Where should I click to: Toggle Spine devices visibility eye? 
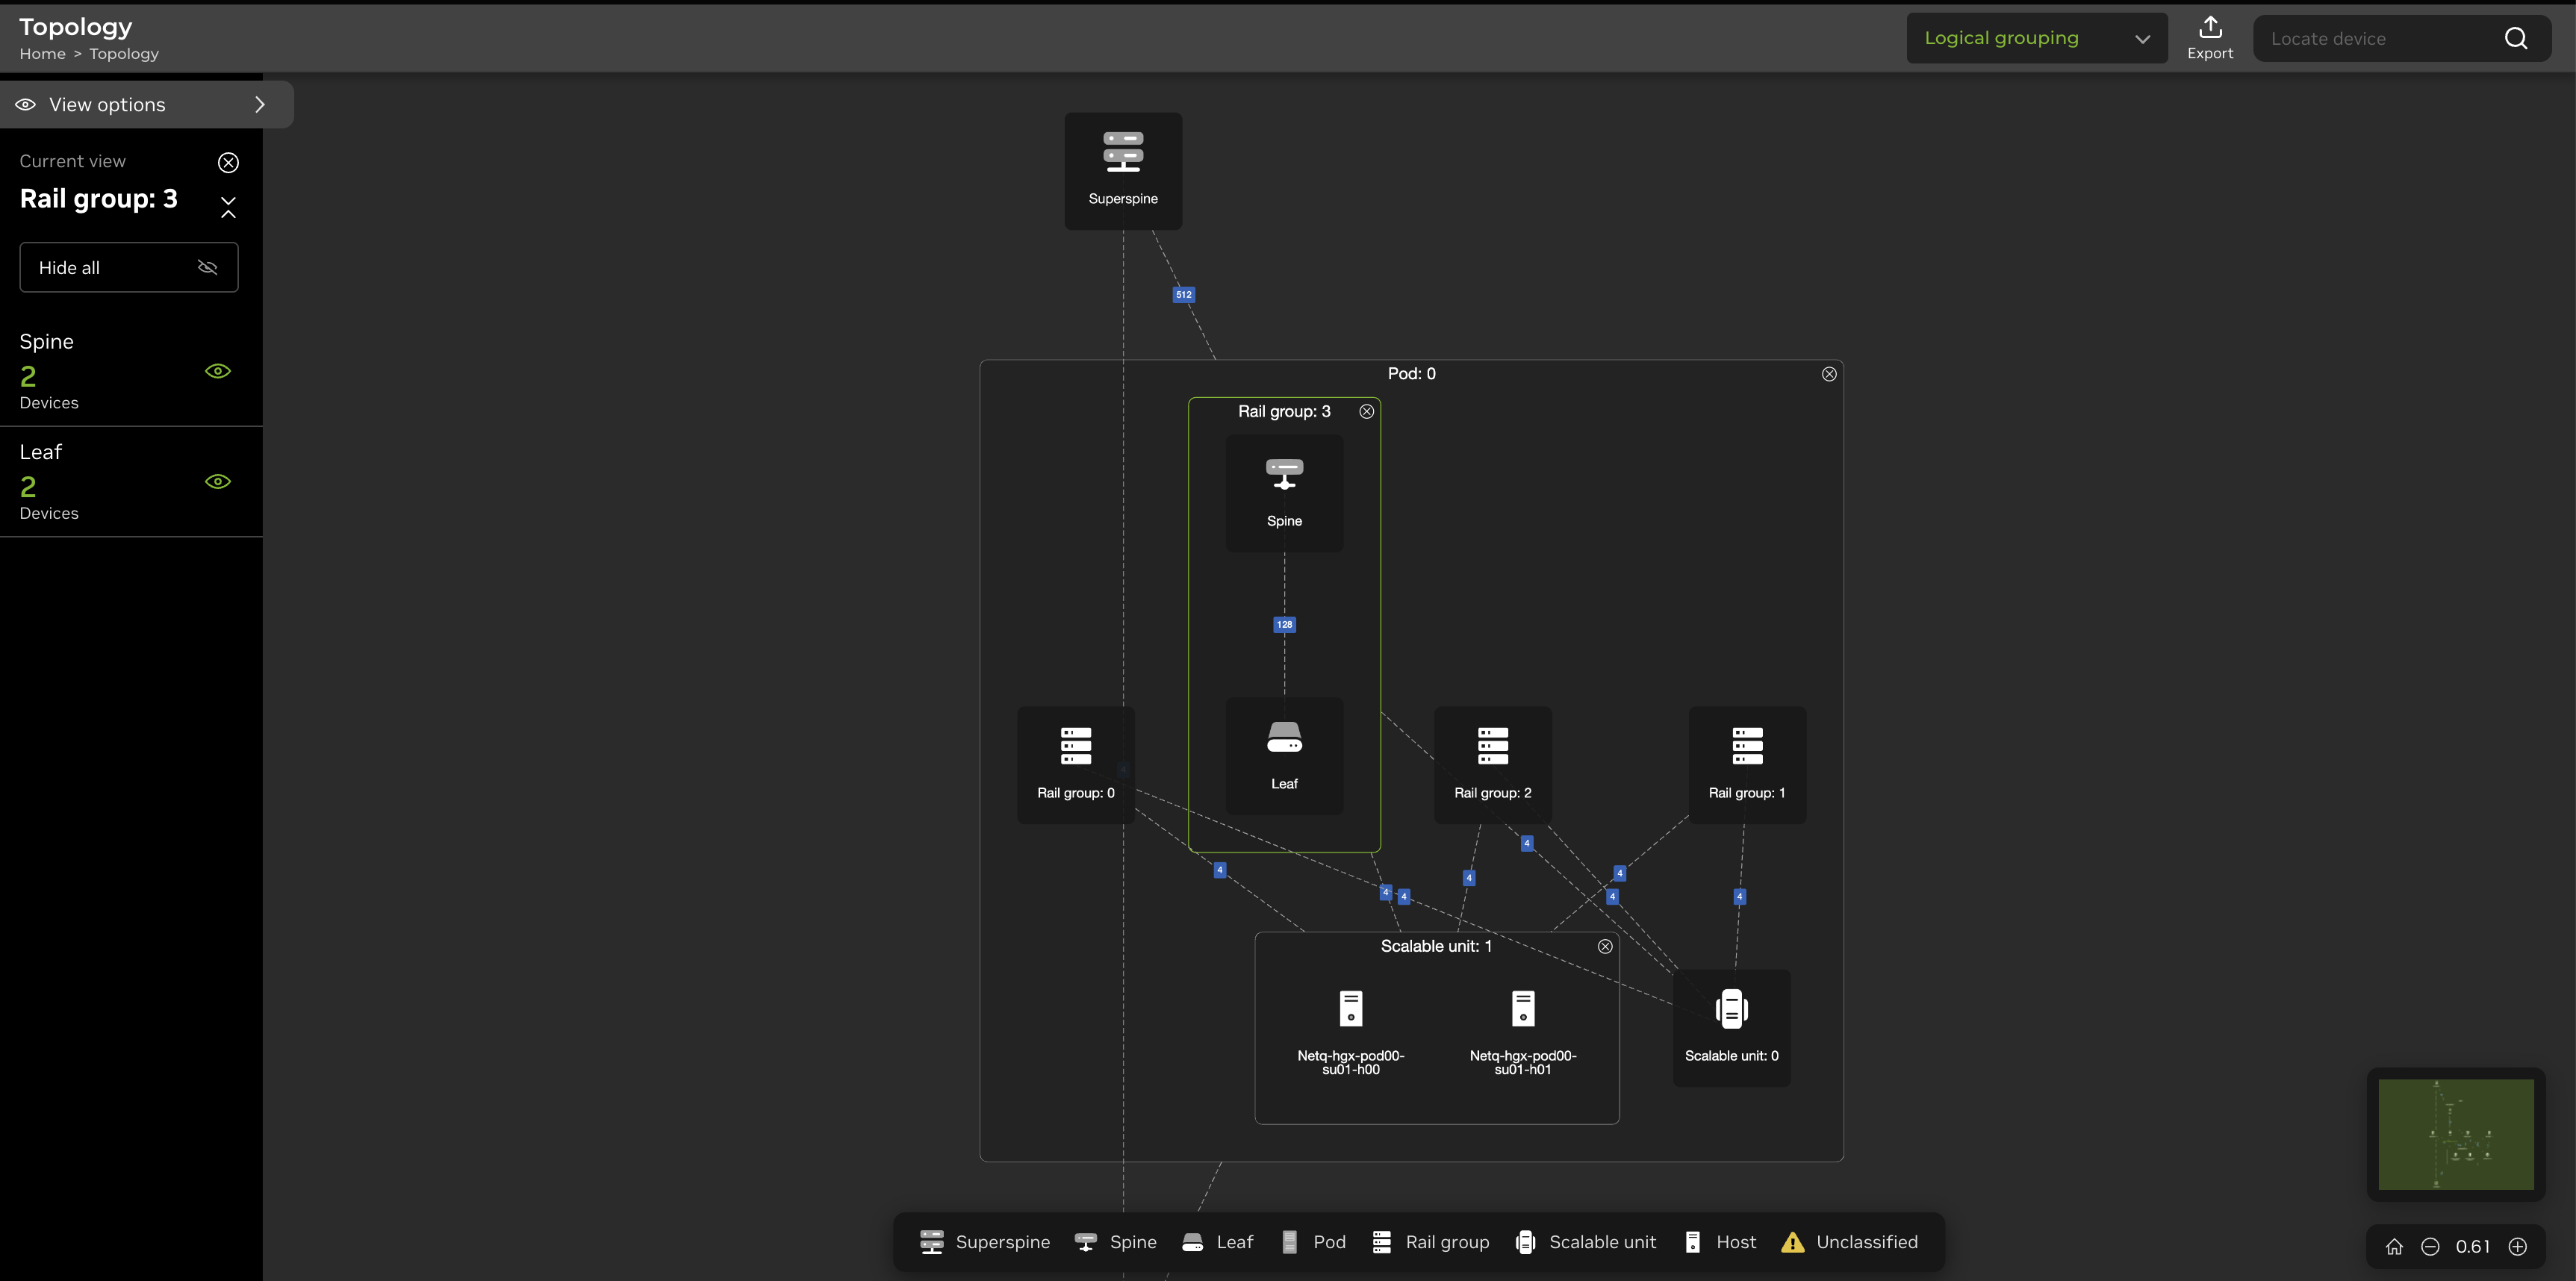pos(217,371)
